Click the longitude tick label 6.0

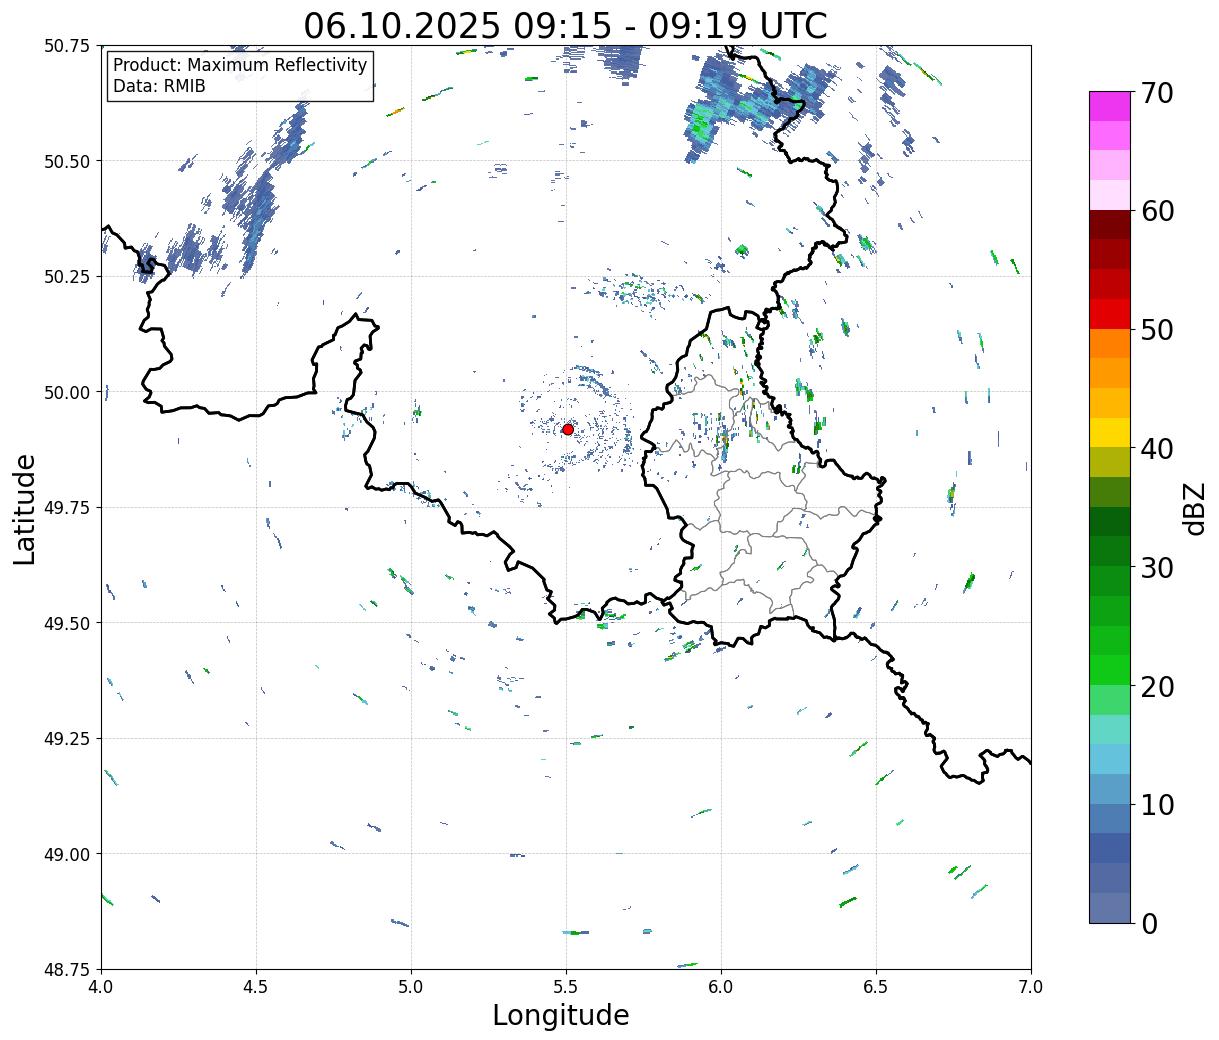coord(721,987)
